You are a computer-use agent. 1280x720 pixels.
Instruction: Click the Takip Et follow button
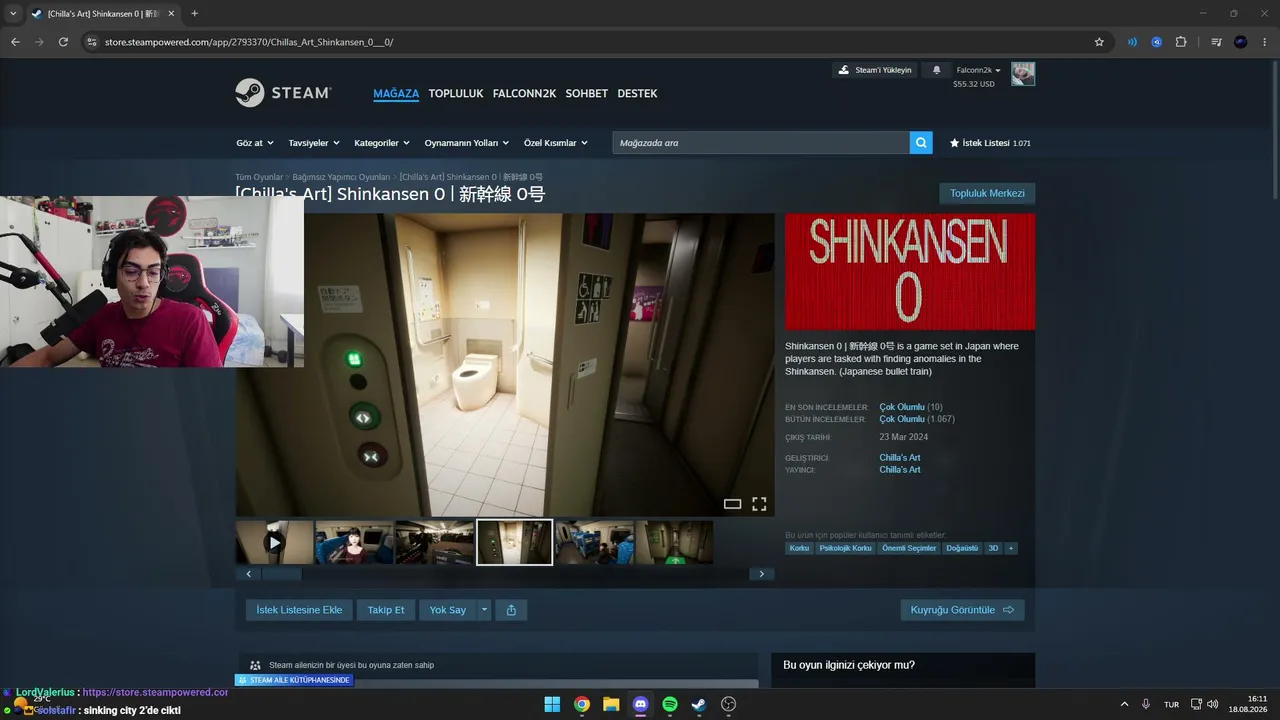pyautogui.click(x=386, y=610)
